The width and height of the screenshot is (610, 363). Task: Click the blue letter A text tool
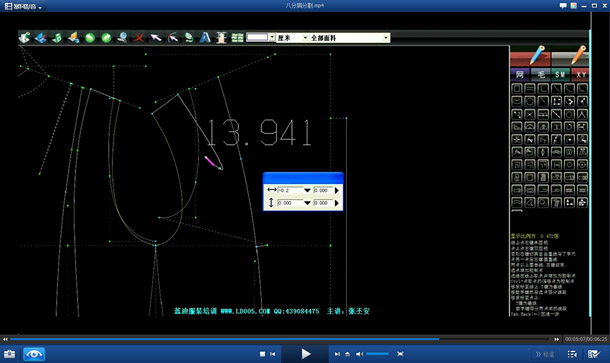pos(205,38)
